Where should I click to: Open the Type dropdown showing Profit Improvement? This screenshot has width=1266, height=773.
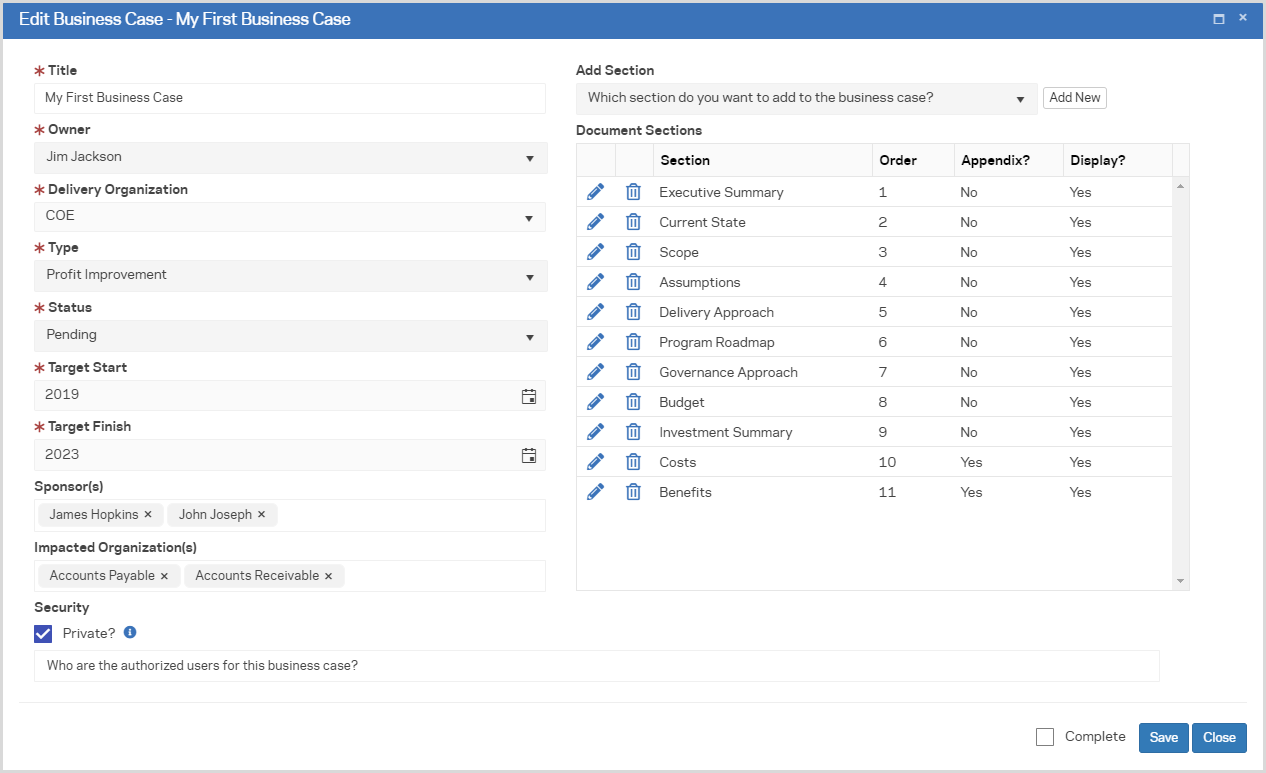pyautogui.click(x=529, y=277)
